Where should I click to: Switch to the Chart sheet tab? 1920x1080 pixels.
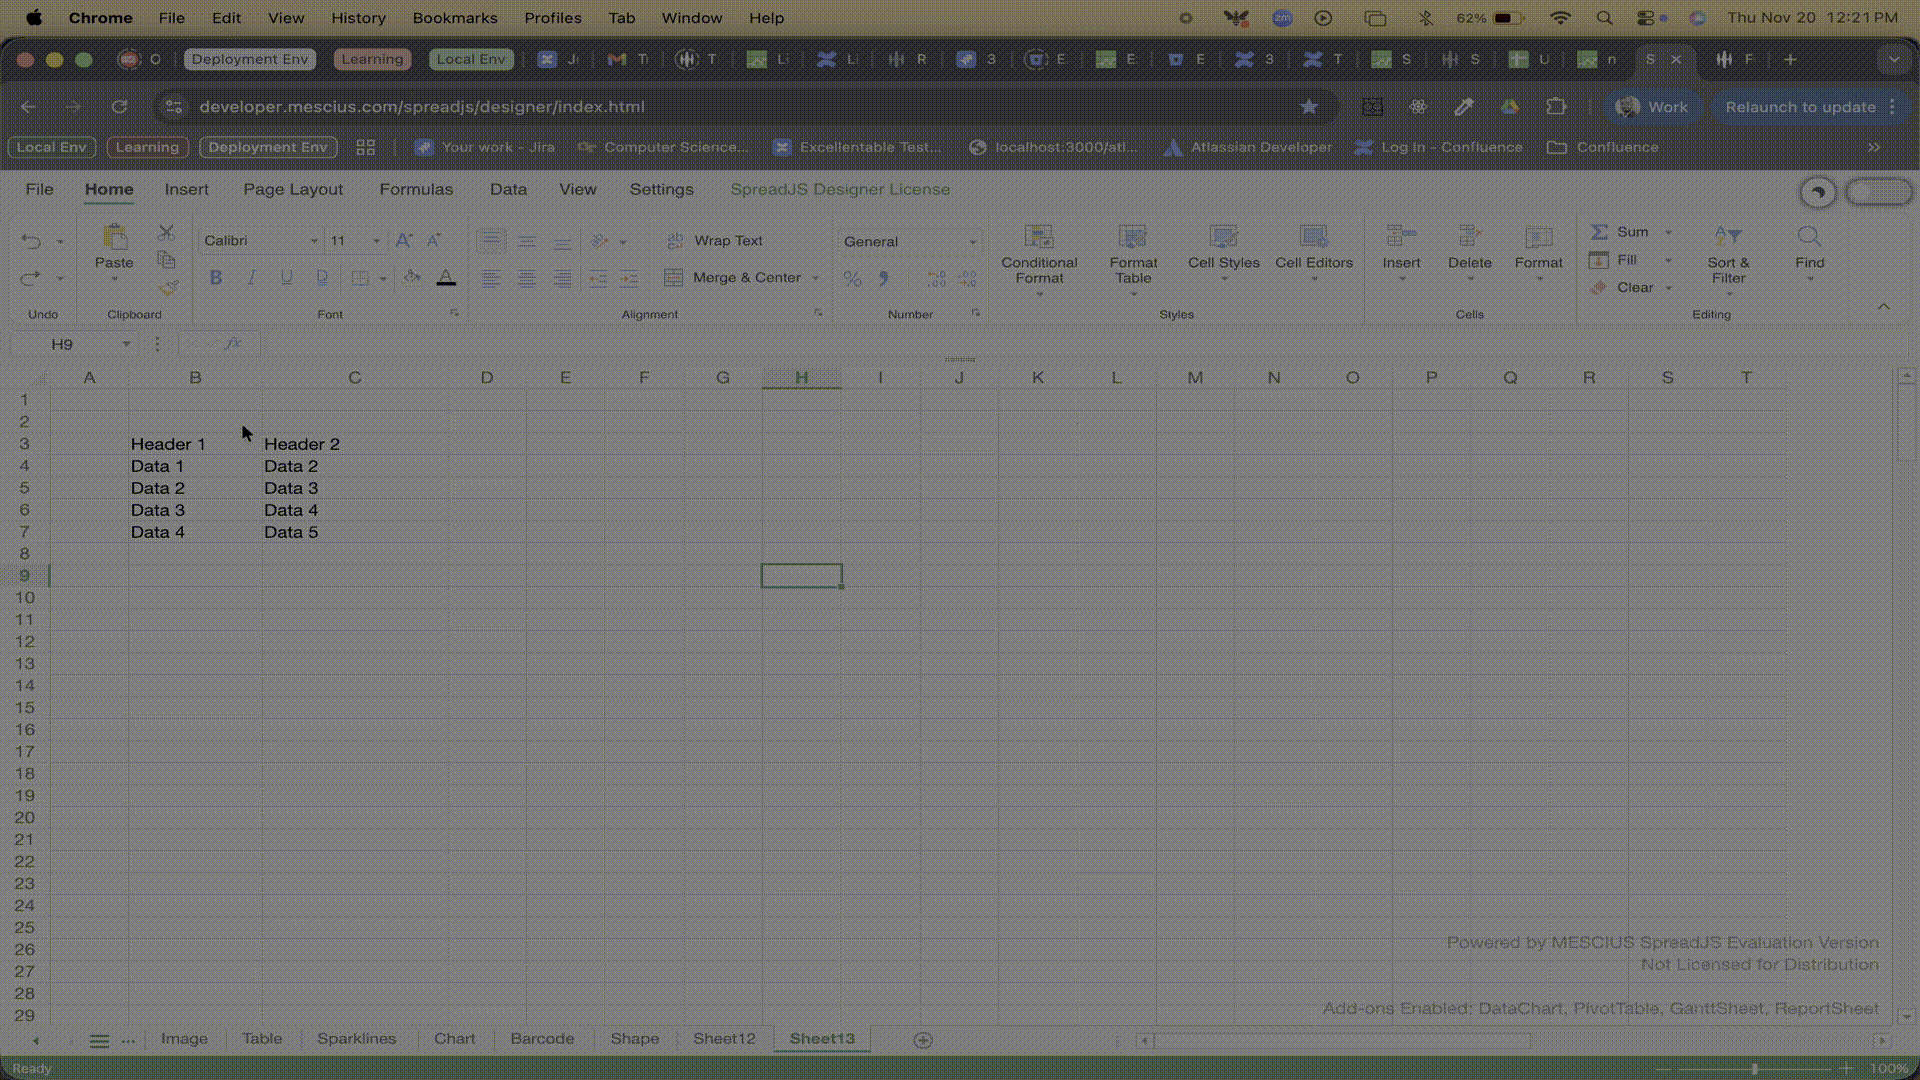pos(454,1039)
